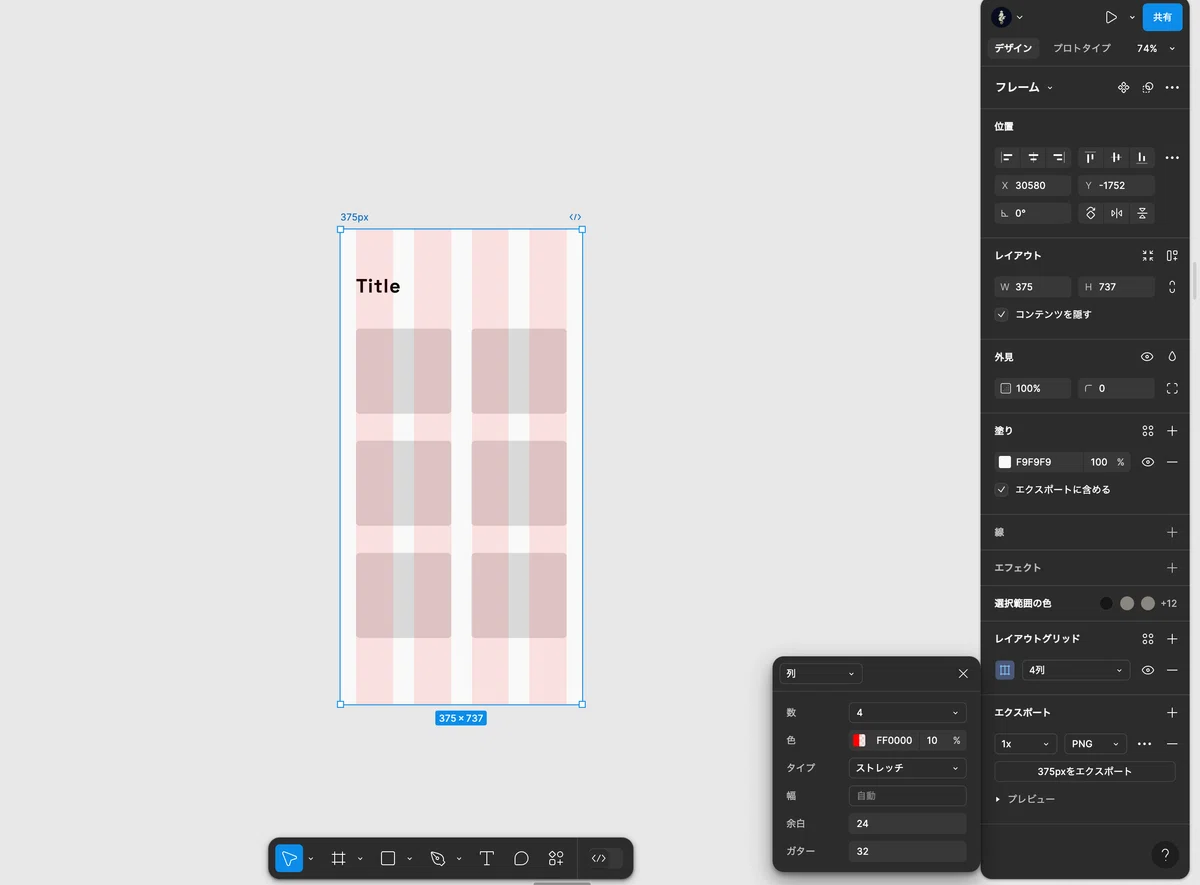Open the 1x export scale dropdown
The width and height of the screenshot is (1200, 885).
[x=1025, y=744]
